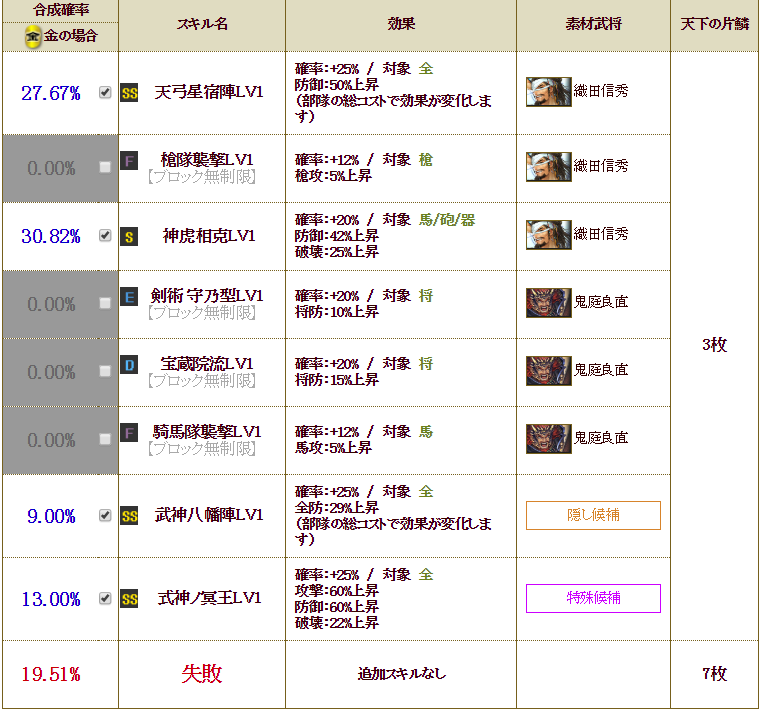763x709 pixels.
Task: Click the 追加スキルなし text
Action: [x=401, y=674]
